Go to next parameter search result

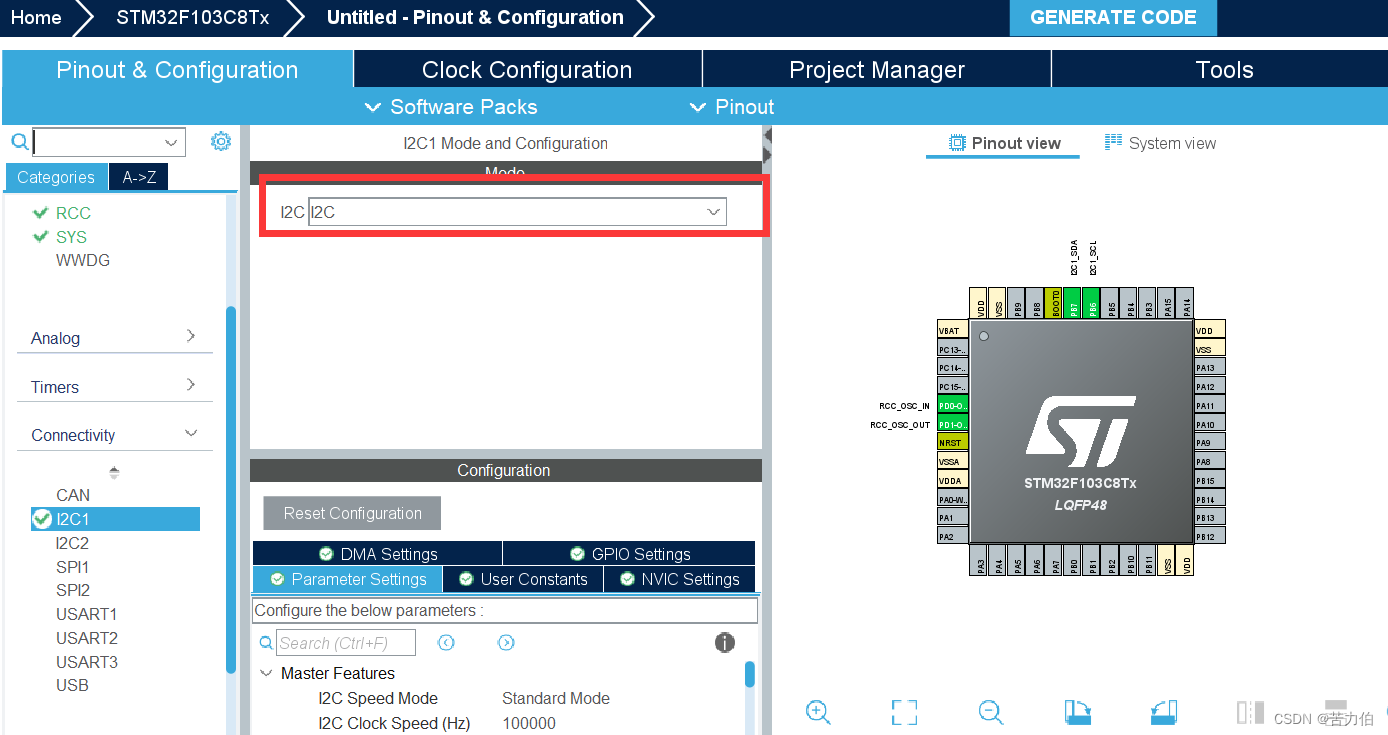click(x=506, y=643)
